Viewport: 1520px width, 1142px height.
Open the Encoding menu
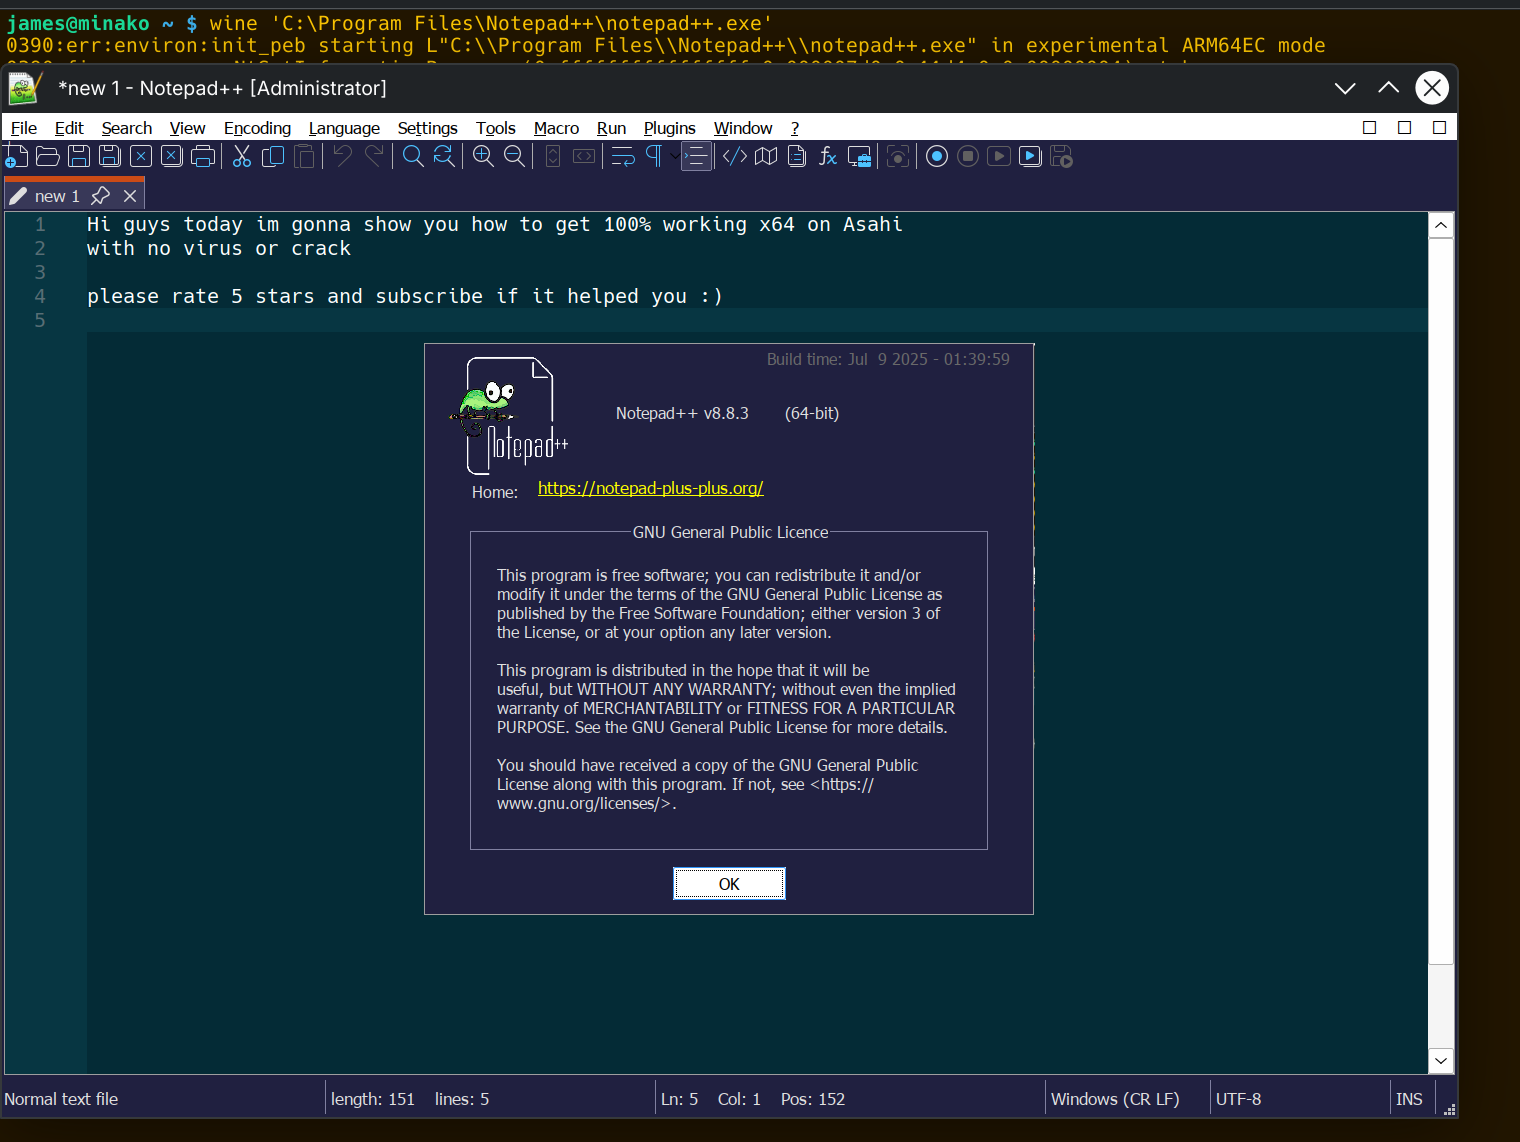tap(257, 128)
